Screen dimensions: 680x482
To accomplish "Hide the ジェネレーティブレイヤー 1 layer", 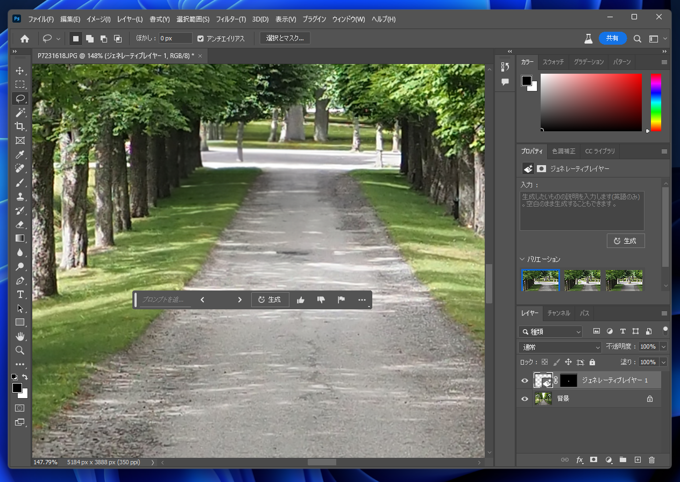I will [525, 380].
